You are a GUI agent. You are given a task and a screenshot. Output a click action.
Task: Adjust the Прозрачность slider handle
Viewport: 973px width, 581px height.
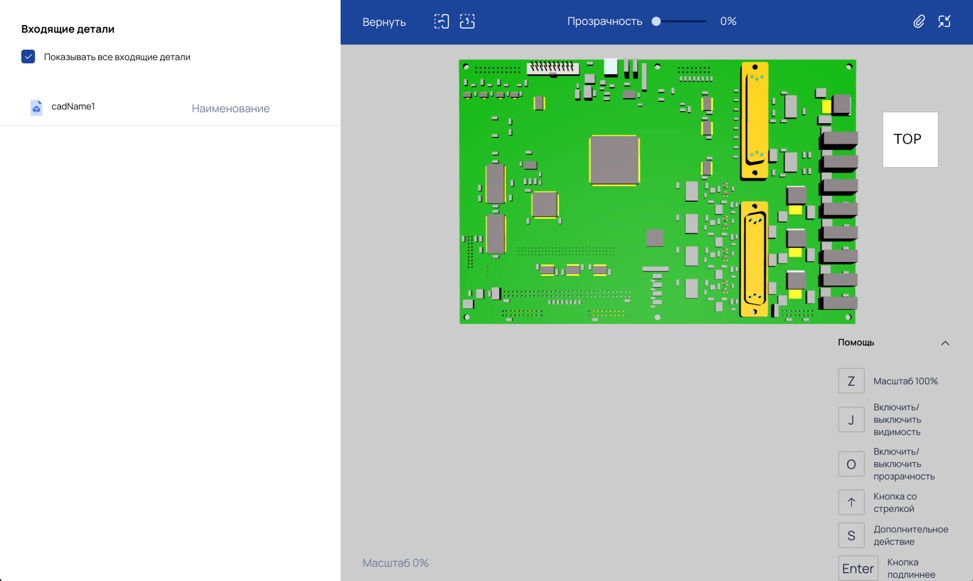657,21
